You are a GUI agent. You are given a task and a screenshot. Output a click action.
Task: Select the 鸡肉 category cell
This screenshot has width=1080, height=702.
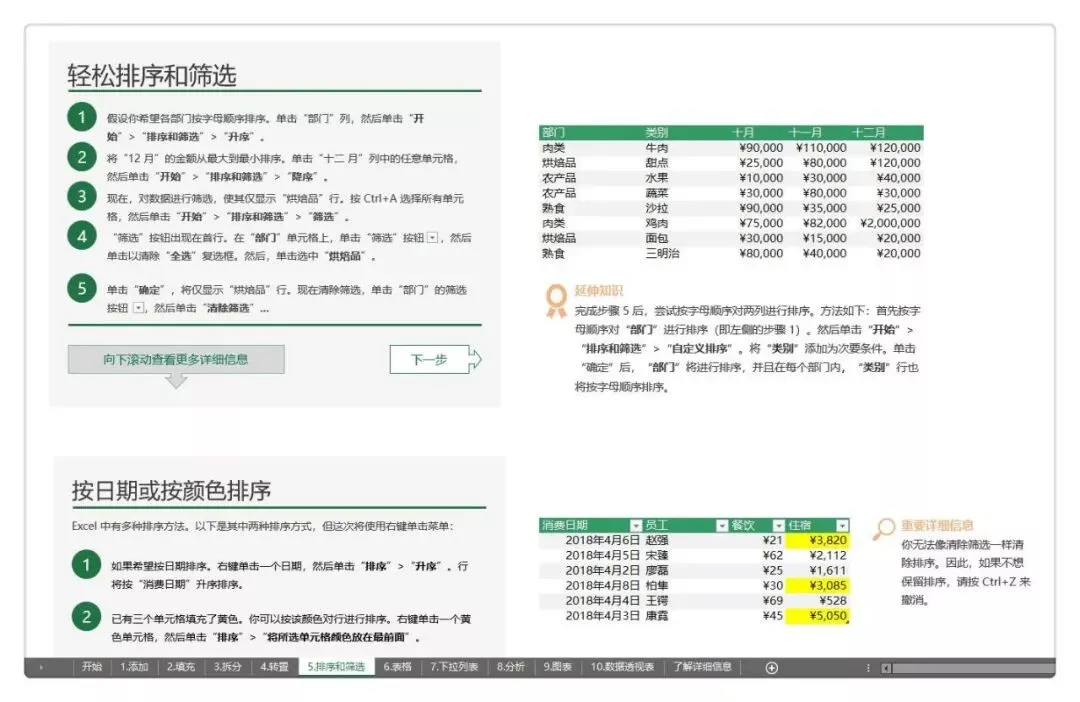[x=678, y=223]
